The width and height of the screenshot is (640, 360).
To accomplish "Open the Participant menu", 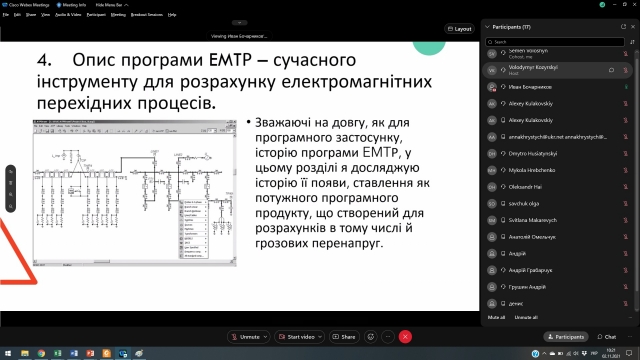I will (x=96, y=15).
